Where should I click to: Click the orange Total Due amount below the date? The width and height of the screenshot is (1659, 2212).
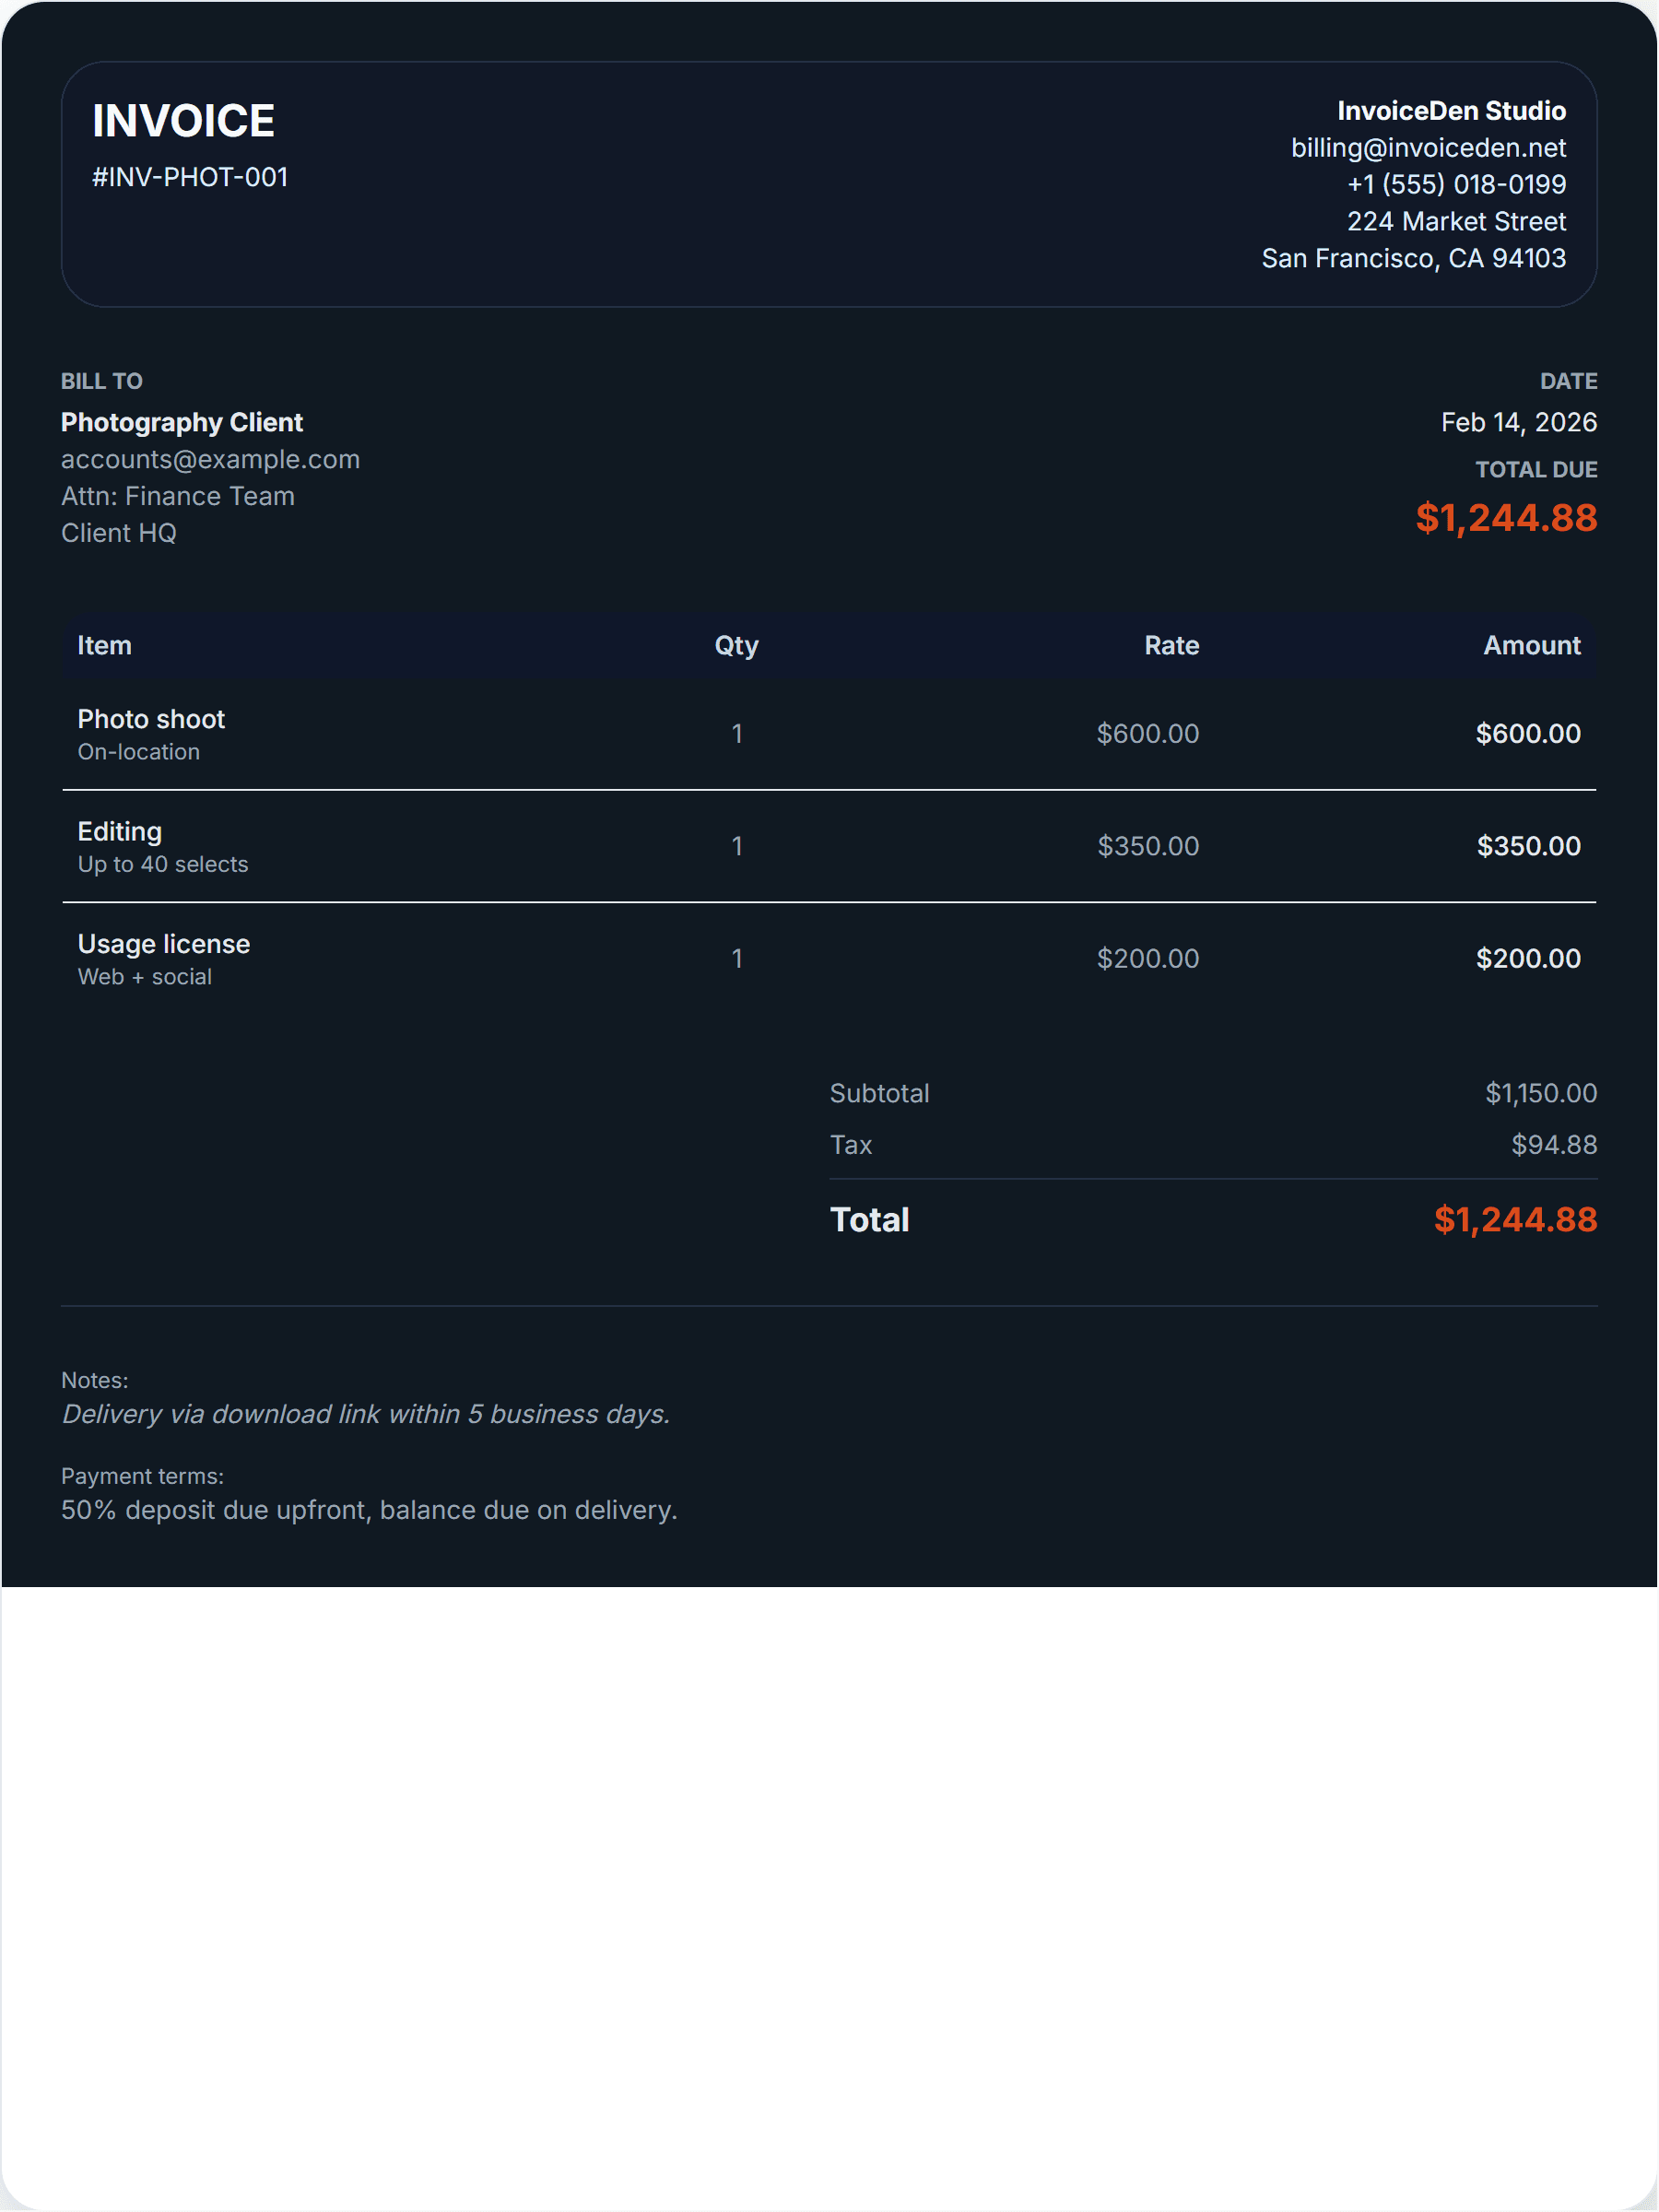pos(1505,518)
